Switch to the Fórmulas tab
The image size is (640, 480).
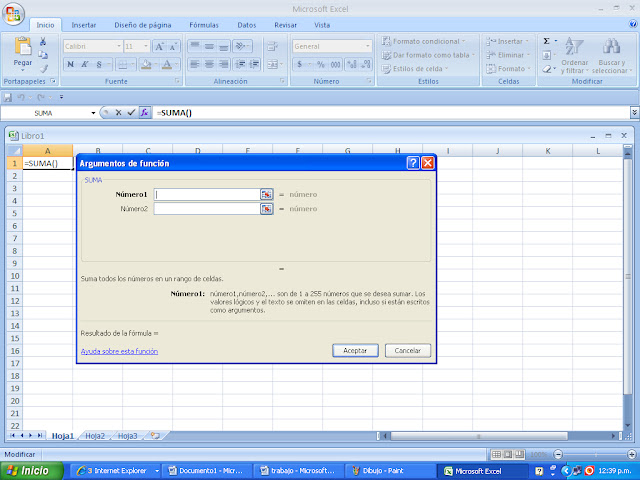coord(204,25)
